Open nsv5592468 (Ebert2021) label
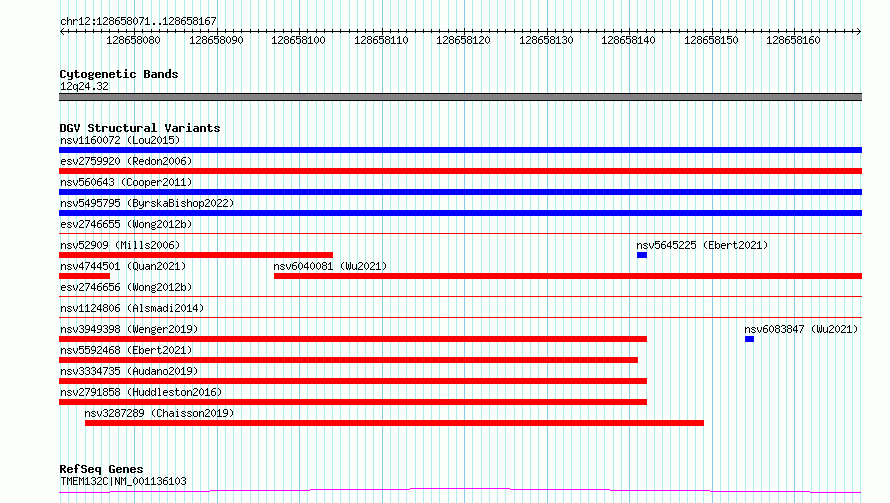 click(126, 350)
